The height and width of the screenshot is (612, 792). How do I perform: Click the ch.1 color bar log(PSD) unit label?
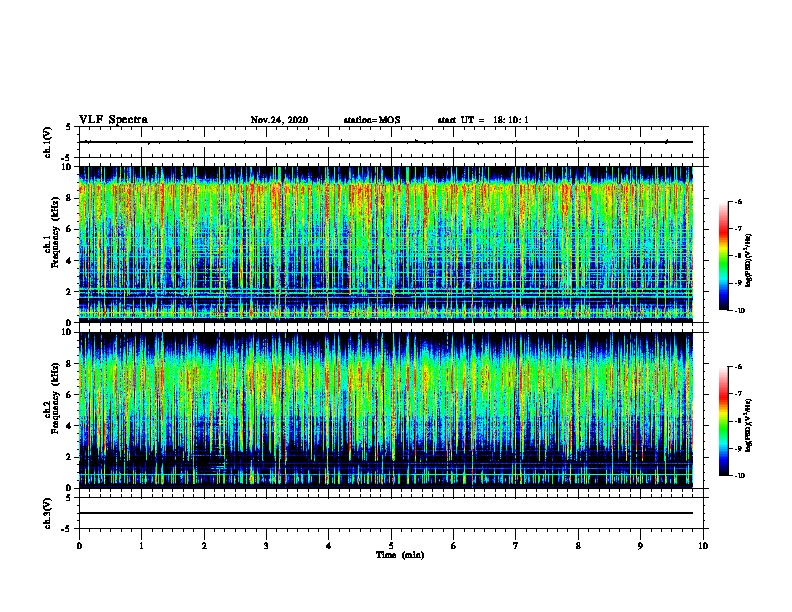coord(749,260)
